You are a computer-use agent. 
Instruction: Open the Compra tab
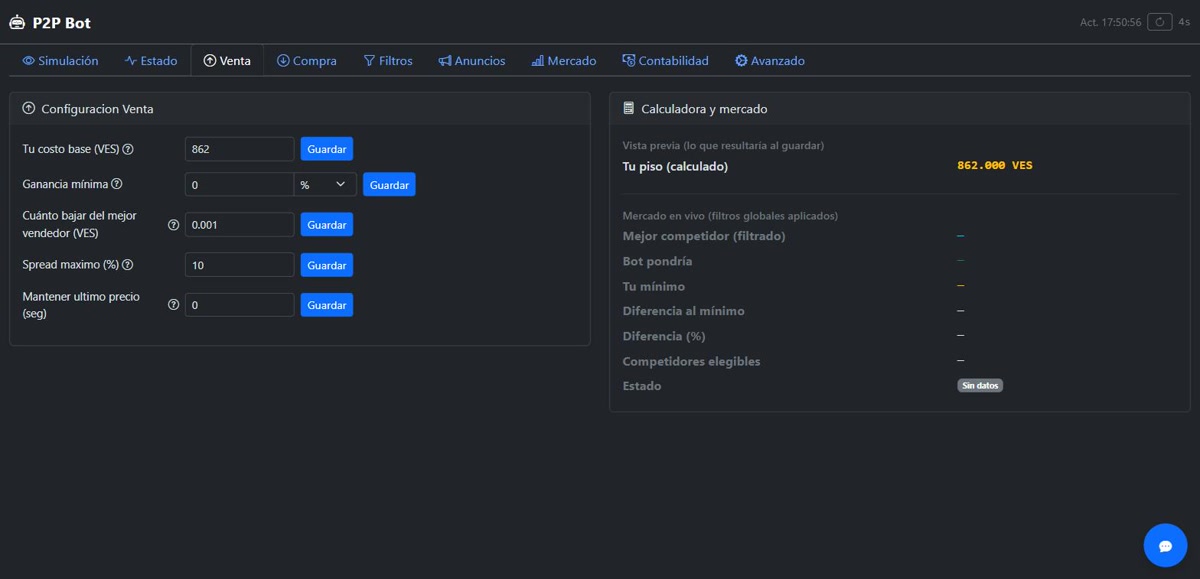pos(307,61)
